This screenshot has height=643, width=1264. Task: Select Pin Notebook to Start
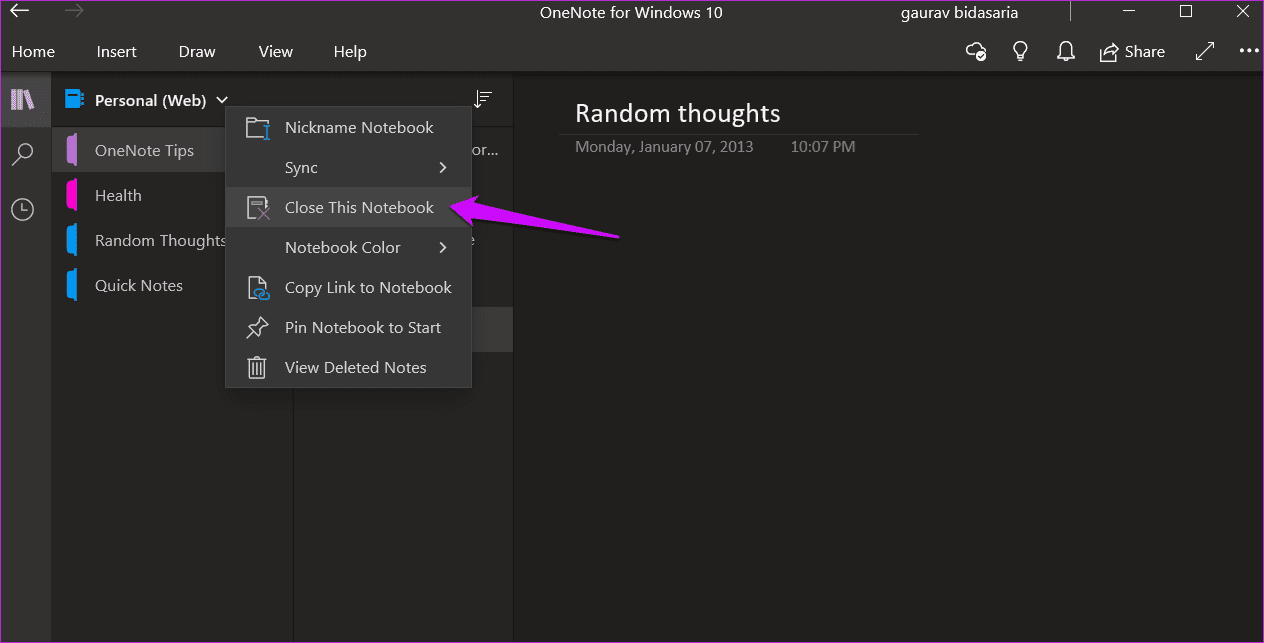click(x=348, y=327)
